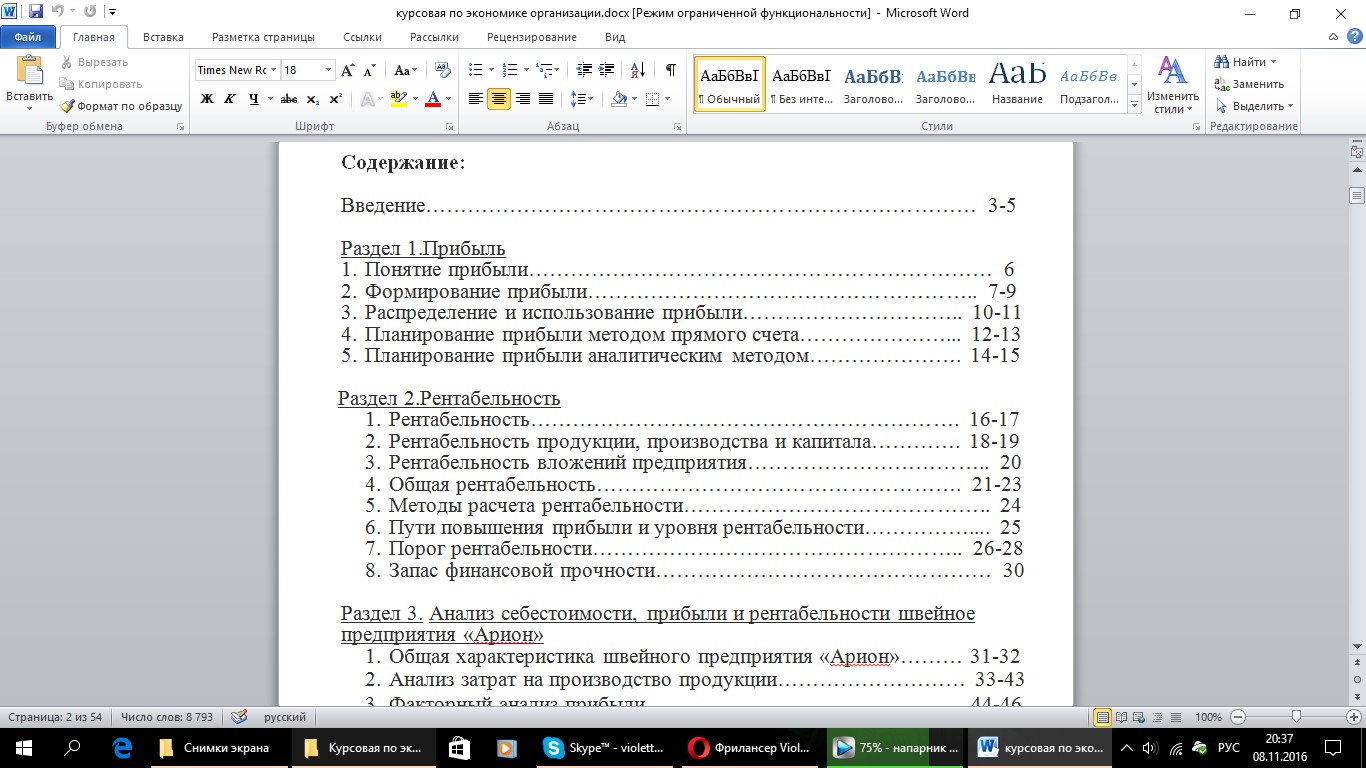Decrease paragraph indent
The width and height of the screenshot is (1366, 768).
tap(584, 70)
